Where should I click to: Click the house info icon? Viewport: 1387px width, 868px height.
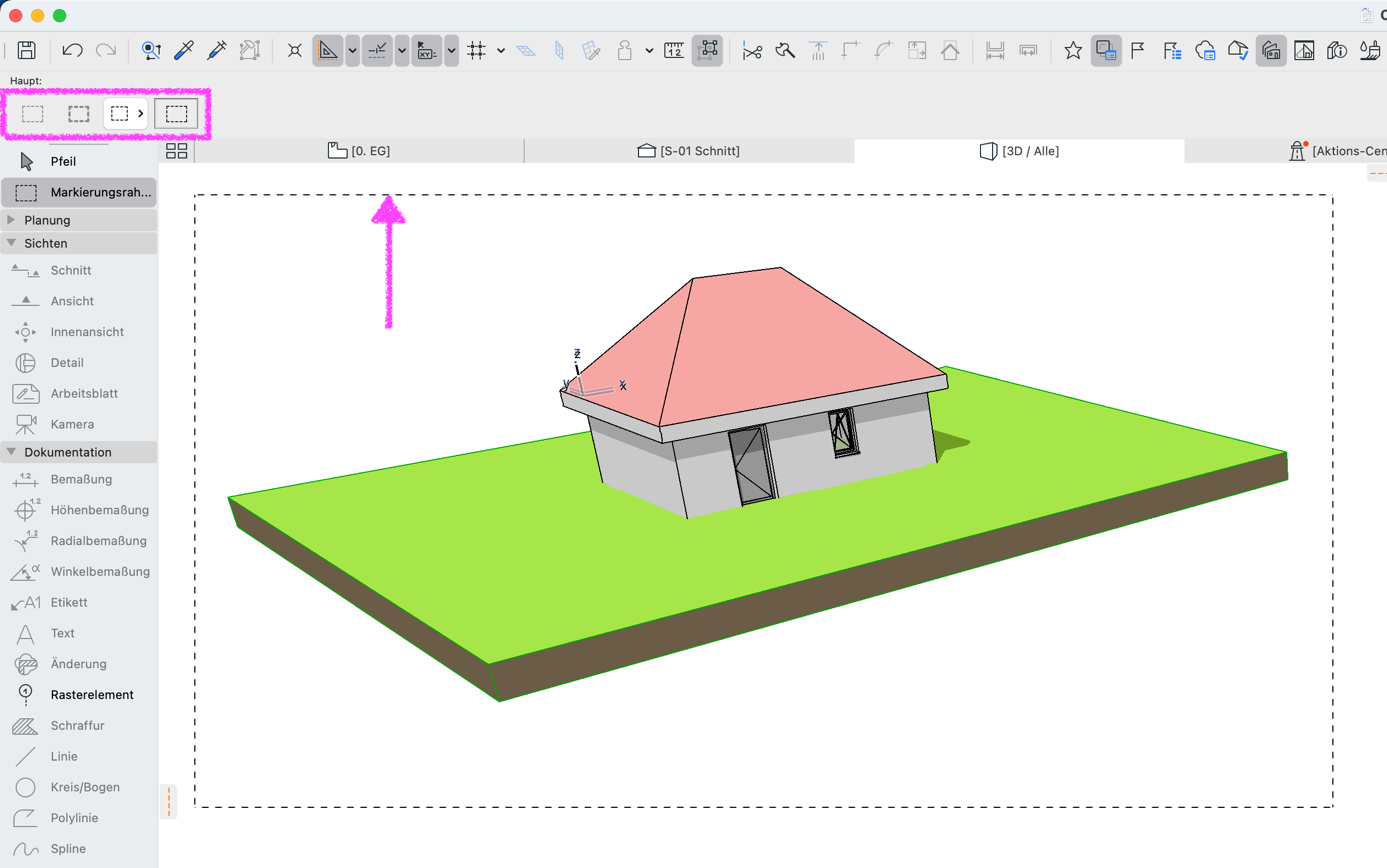click(x=1338, y=50)
